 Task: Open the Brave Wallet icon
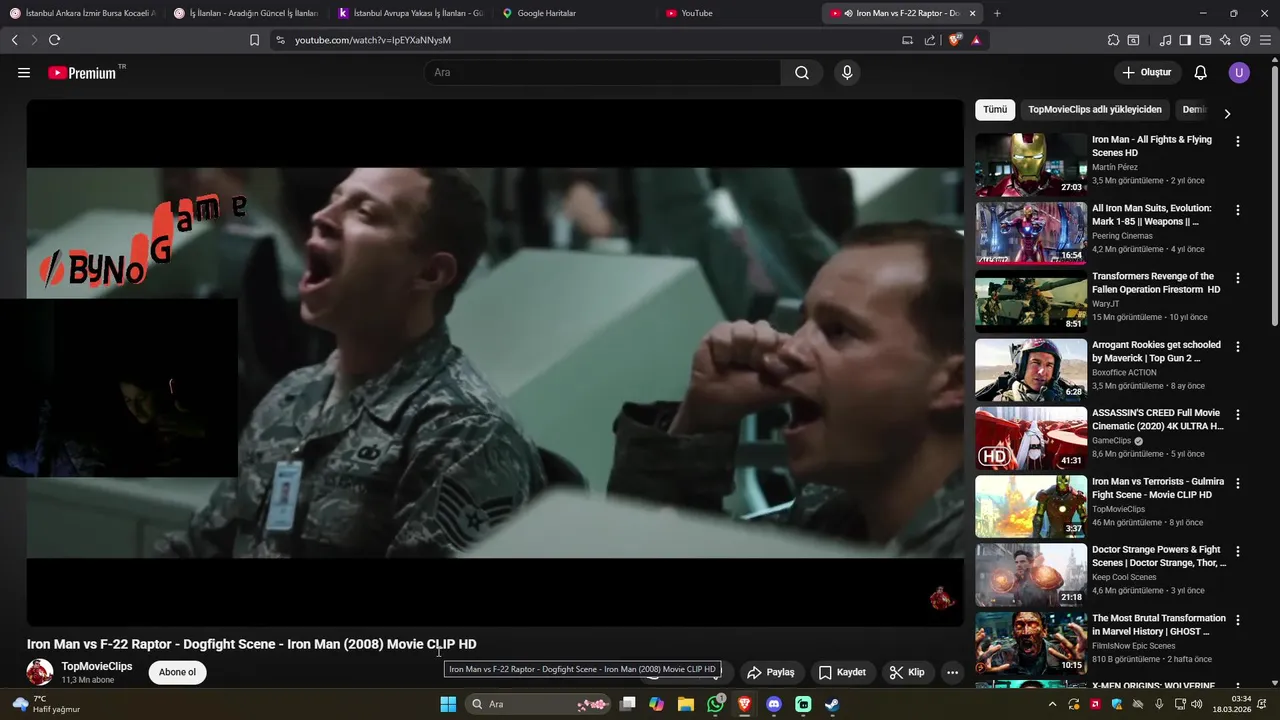(1205, 40)
